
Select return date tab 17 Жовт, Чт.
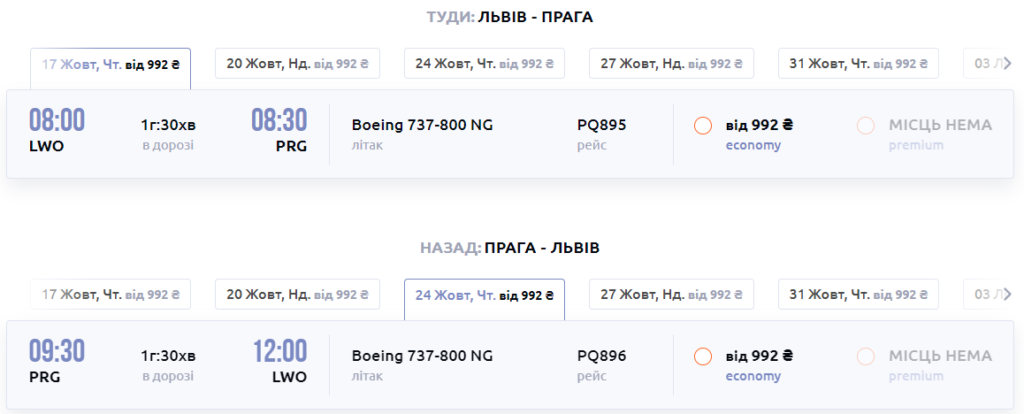pyautogui.click(x=110, y=295)
